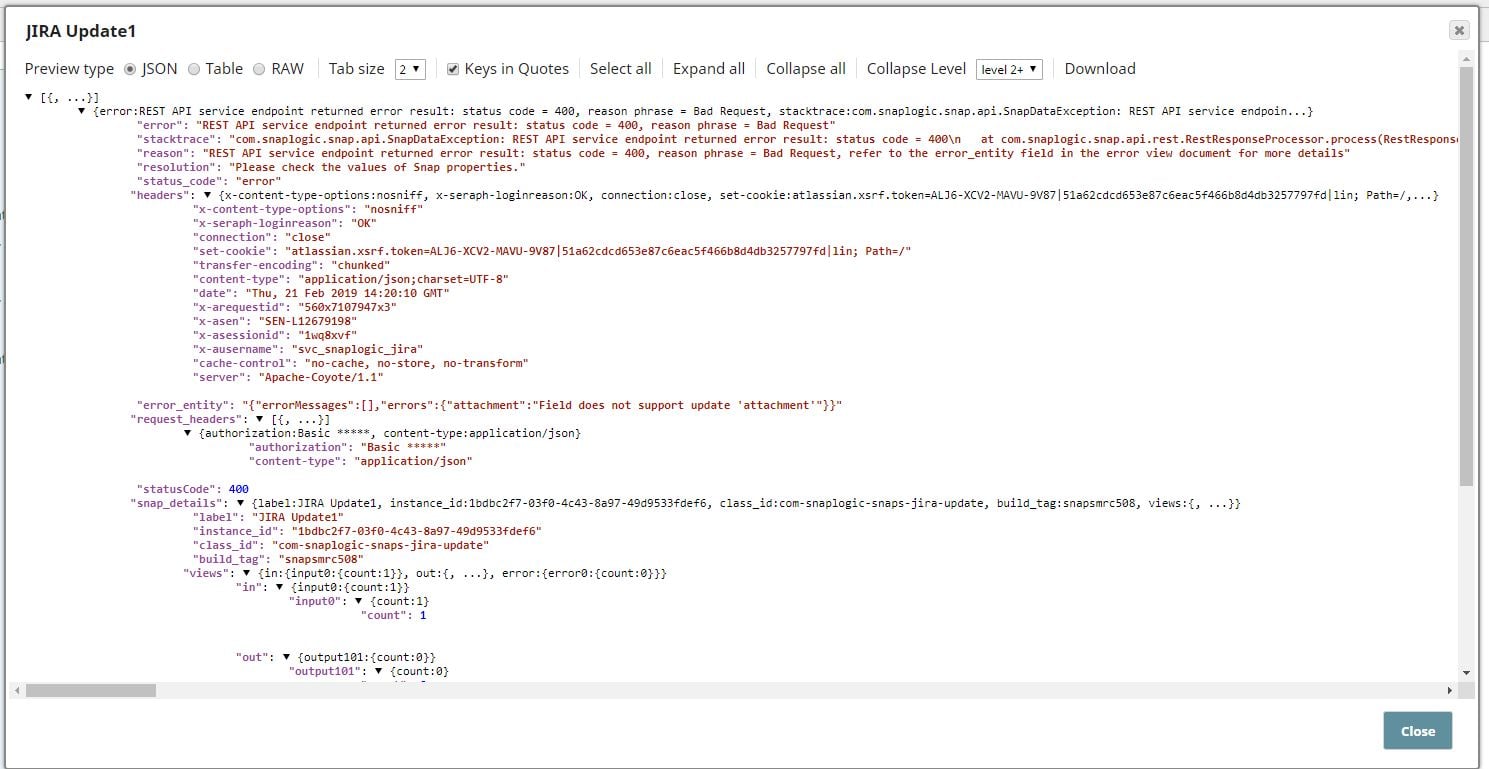The image size is (1489, 769).
Task: Open the Collapse Level dropdown
Action: [1009, 69]
